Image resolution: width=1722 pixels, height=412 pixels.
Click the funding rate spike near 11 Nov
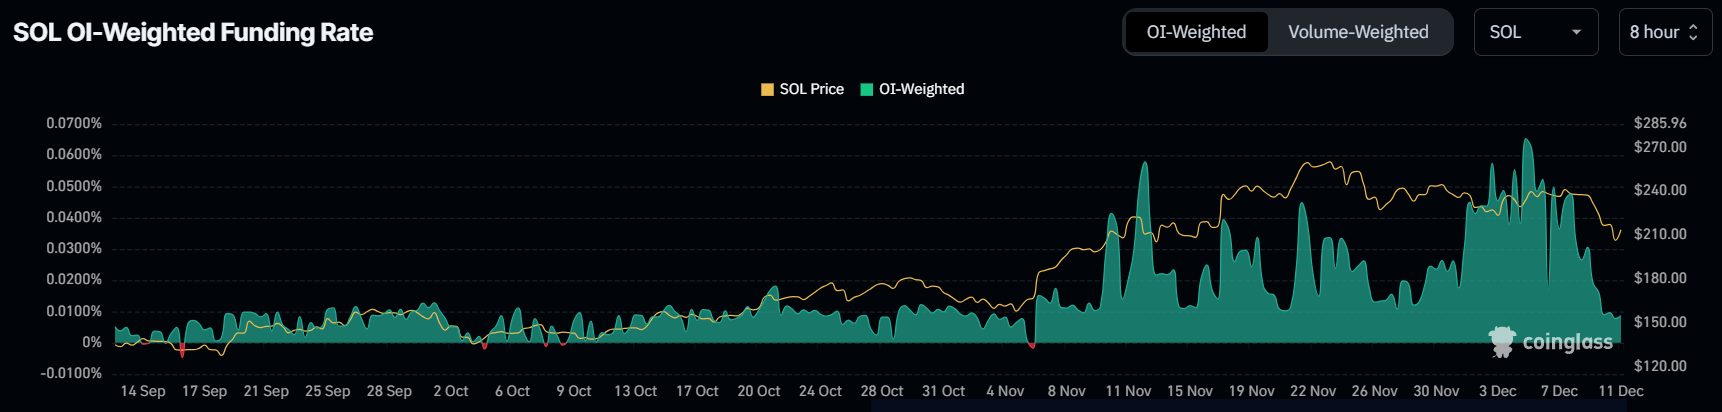click(x=1144, y=165)
